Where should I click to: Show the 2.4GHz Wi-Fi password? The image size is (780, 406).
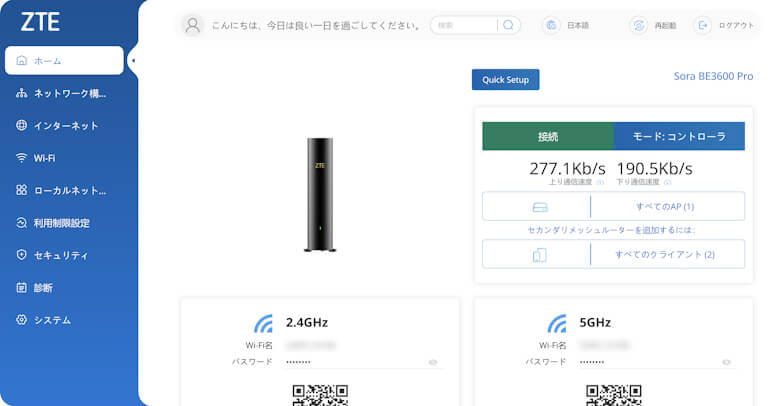(433, 362)
